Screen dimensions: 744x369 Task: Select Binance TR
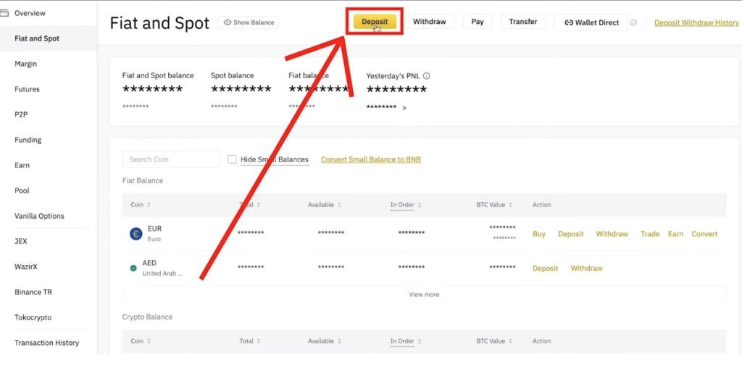click(33, 292)
